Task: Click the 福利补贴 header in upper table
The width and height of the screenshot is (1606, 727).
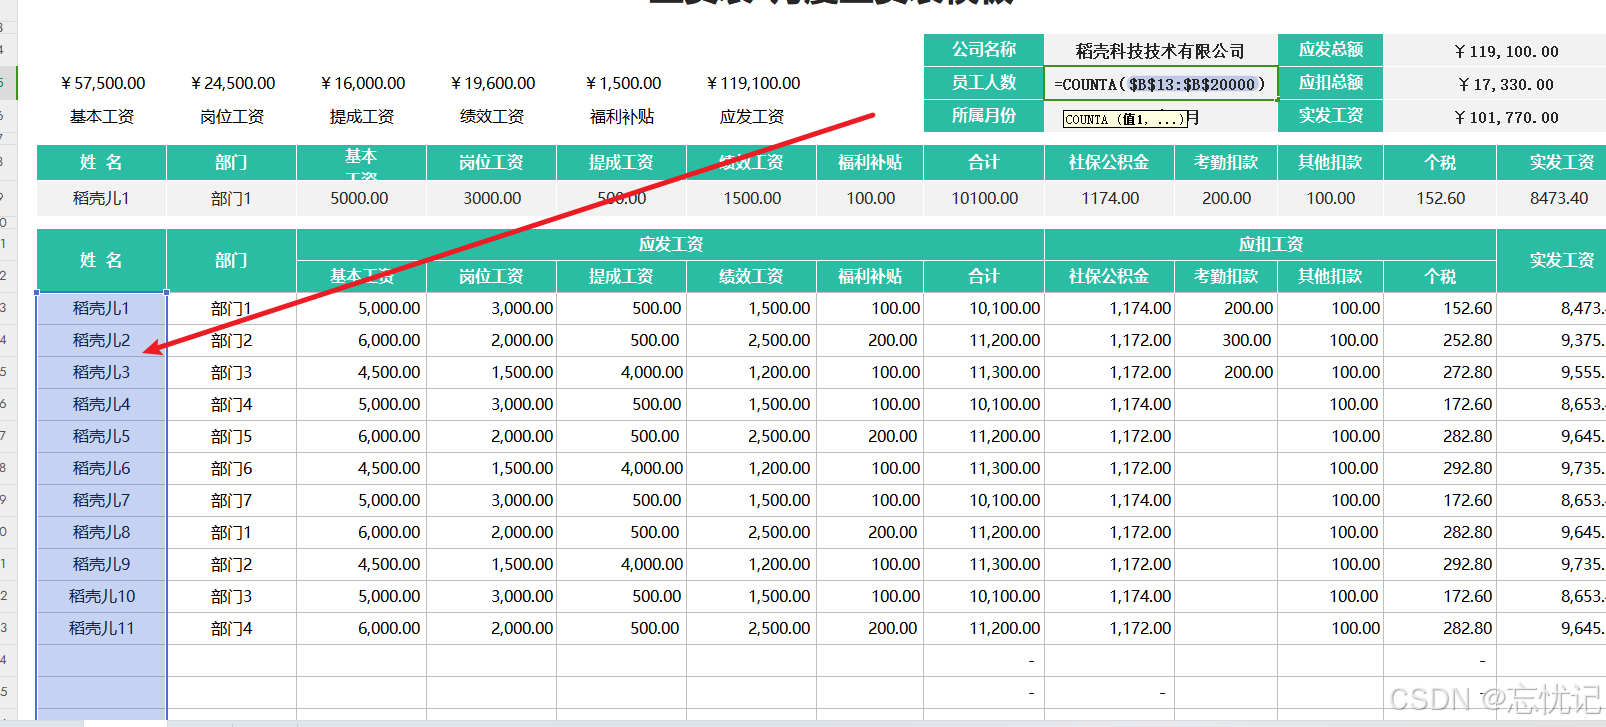Action: click(870, 162)
